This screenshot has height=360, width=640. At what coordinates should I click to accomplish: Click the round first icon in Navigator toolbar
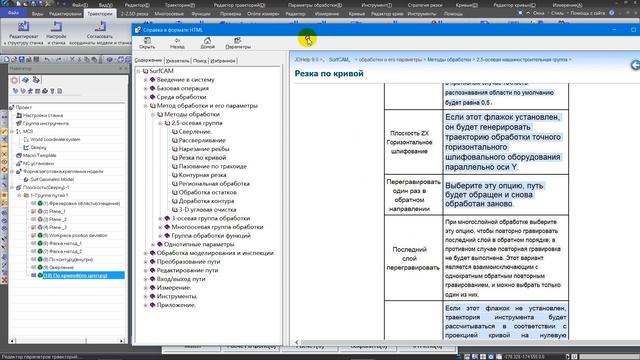point(15,80)
